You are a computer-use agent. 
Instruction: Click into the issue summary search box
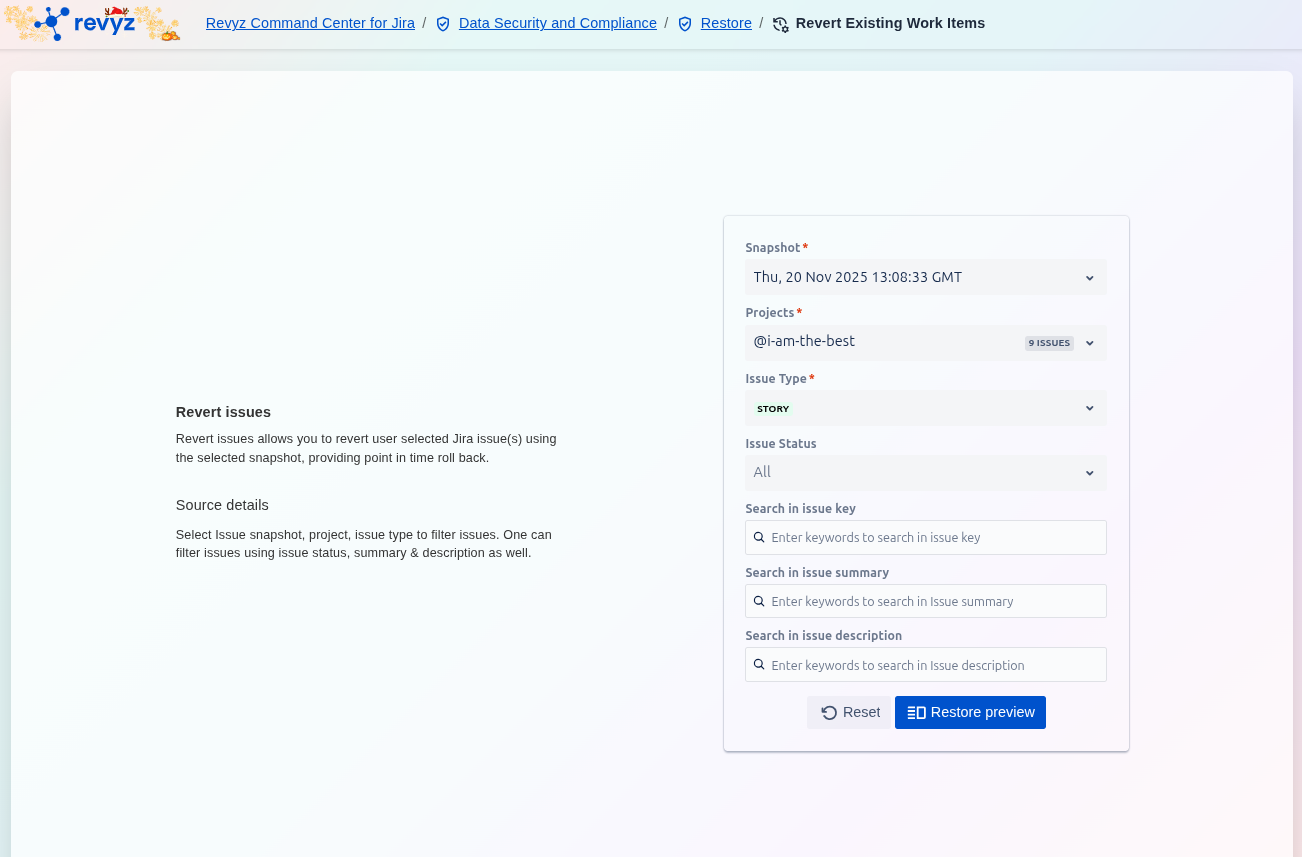(935, 601)
